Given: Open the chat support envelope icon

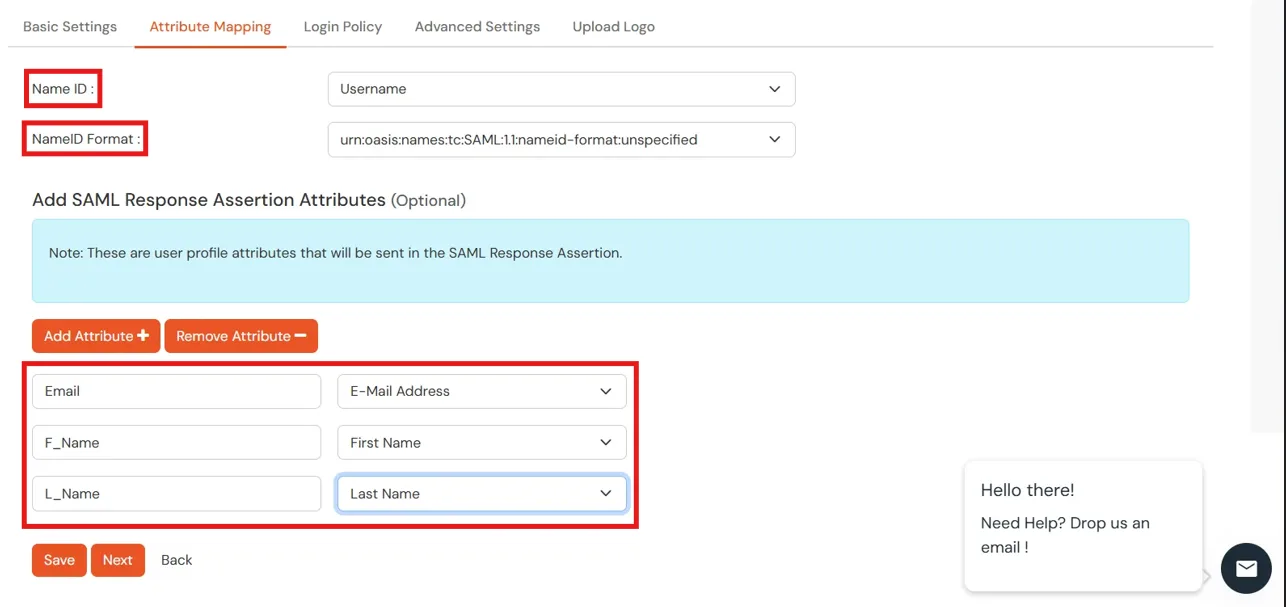Looking at the screenshot, I should tap(1246, 568).
